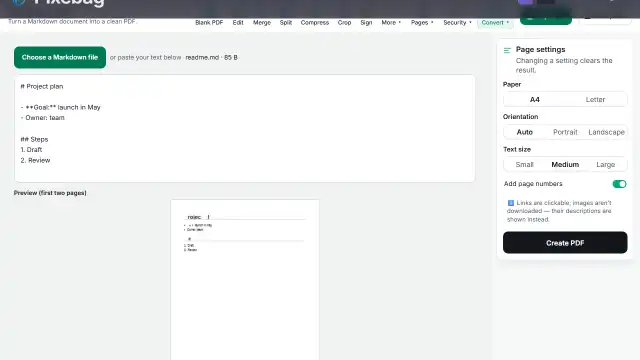Click the 'Orientation' label
Image resolution: width=640 pixels, height=360 pixels.
520,117
